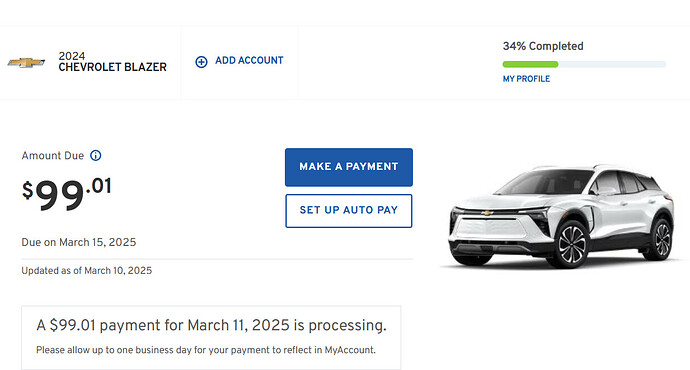690x370 pixels.
Task: Click the Chevrolet bowtie logo icon
Action: pyautogui.click(x=26, y=62)
